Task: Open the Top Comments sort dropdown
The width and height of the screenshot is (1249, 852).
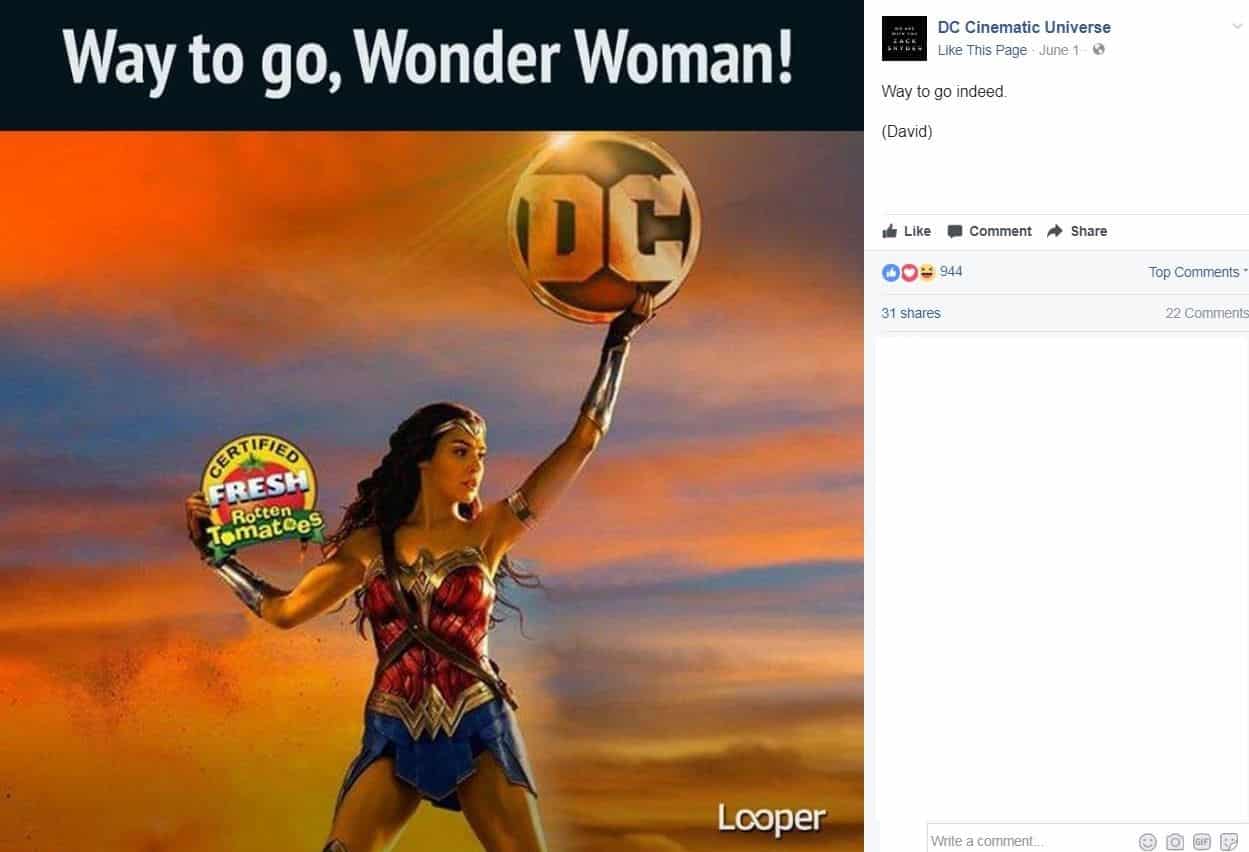Action: 1198,272
